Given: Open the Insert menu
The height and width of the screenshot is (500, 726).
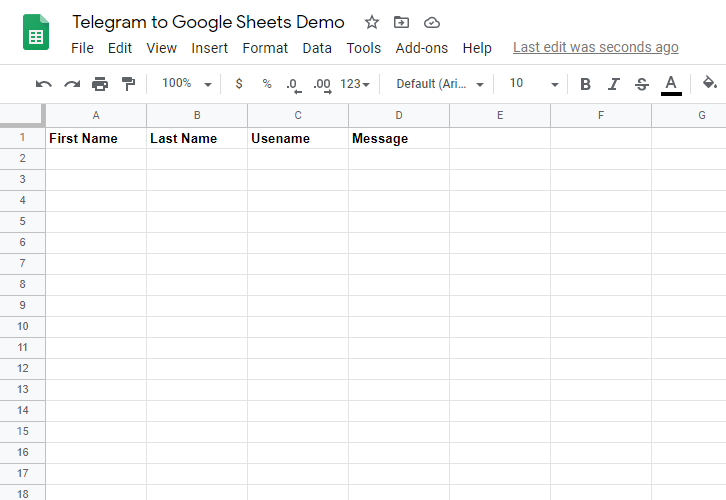Looking at the screenshot, I should pyautogui.click(x=209, y=48).
